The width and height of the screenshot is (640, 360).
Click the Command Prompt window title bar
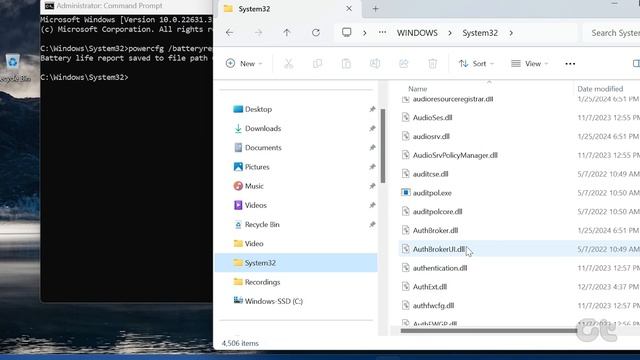[127, 6]
